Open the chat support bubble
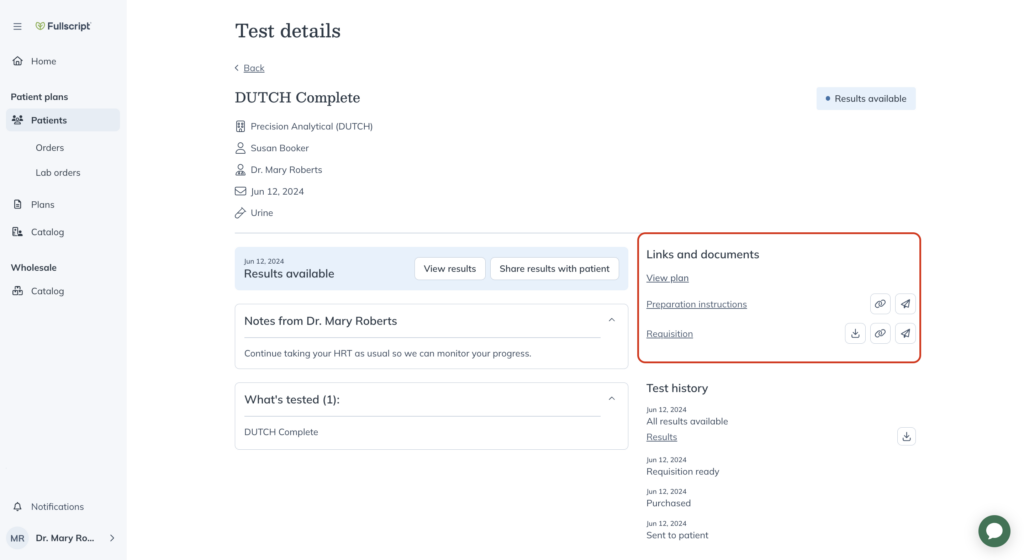 coord(994,531)
